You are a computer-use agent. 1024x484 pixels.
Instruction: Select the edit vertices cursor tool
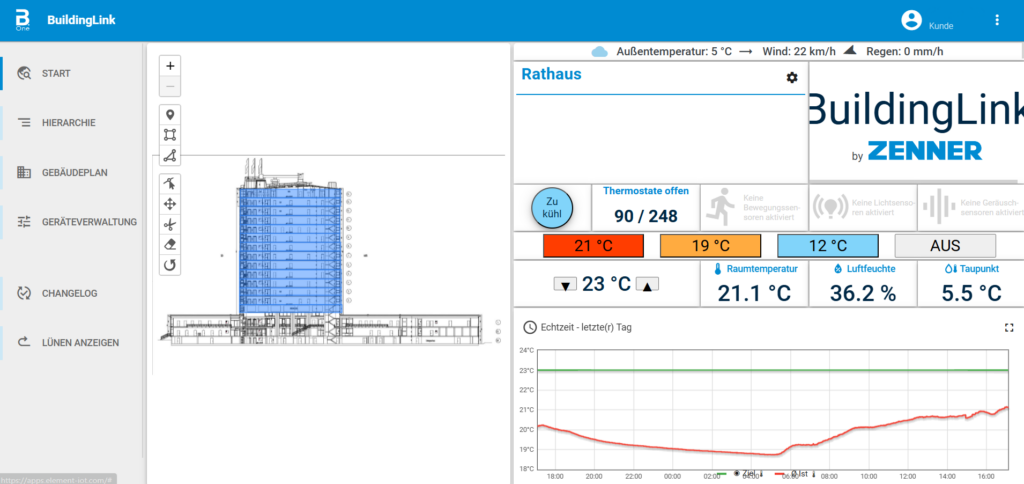click(170, 184)
